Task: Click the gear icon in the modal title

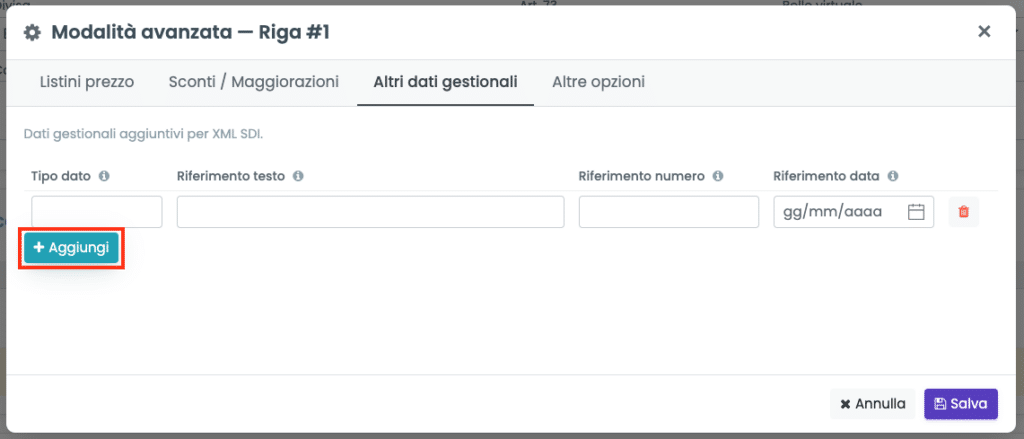Action: pyautogui.click(x=32, y=32)
